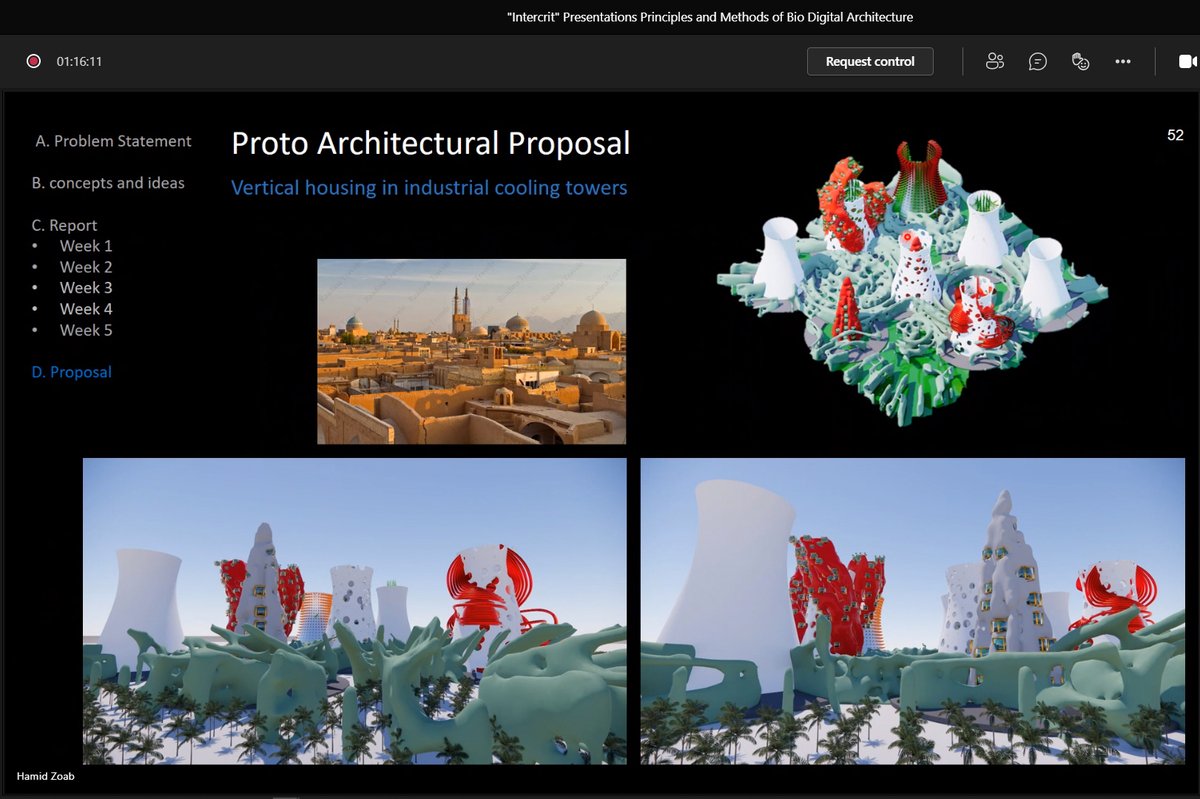Image resolution: width=1200 pixels, height=799 pixels.
Task: Collapse the D. Proposal section
Action: click(70, 371)
